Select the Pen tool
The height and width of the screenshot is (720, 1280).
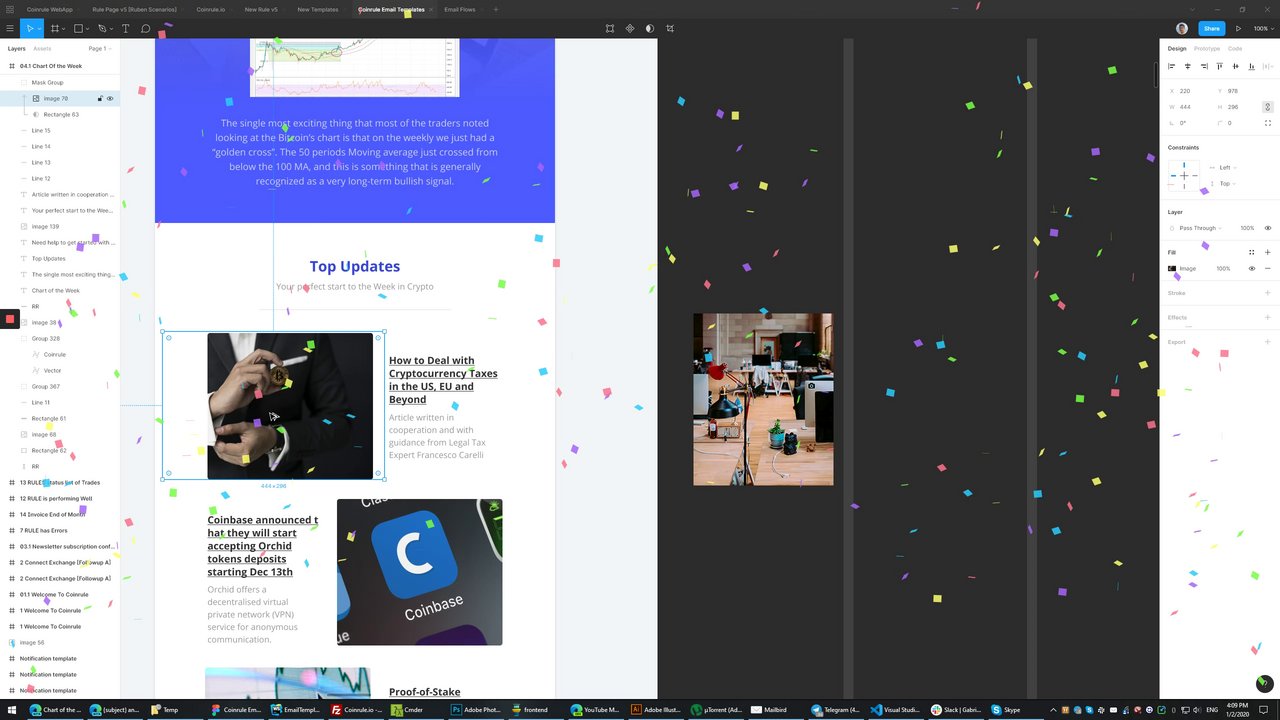(x=102, y=28)
